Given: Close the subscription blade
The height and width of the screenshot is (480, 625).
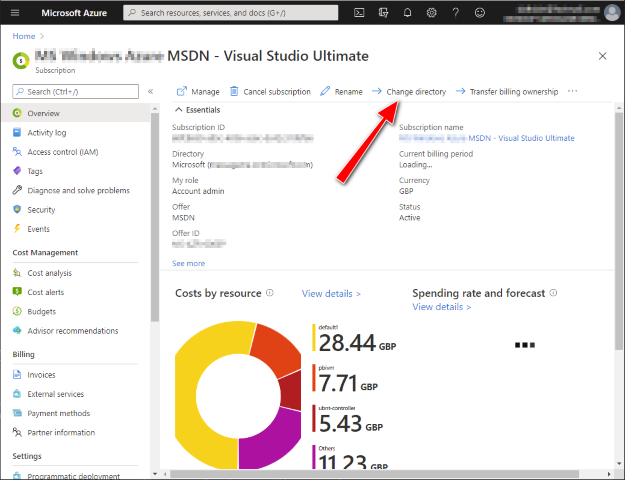Looking at the screenshot, I should pos(602,56).
